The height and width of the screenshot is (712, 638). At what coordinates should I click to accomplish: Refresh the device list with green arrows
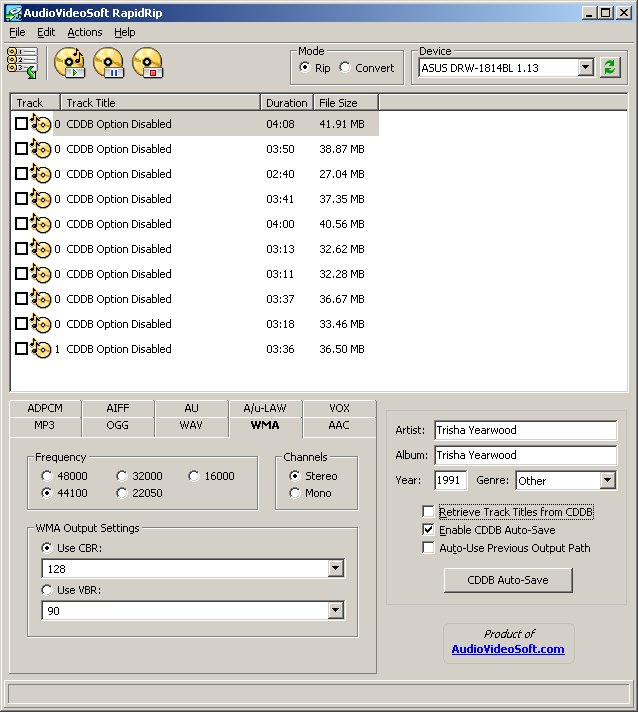(610, 68)
